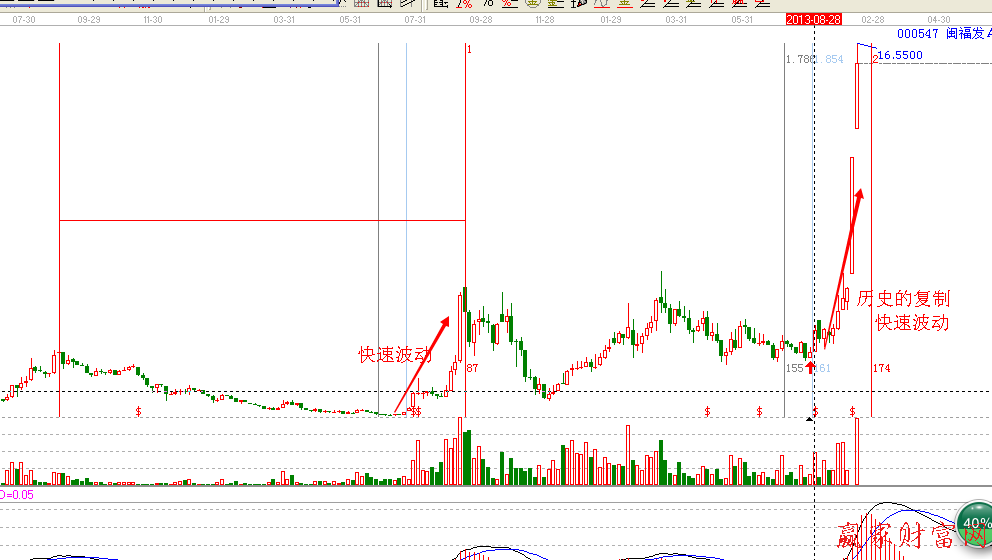Click the number 174 label on the chart
The height and width of the screenshot is (560, 992).
pyautogui.click(x=881, y=369)
